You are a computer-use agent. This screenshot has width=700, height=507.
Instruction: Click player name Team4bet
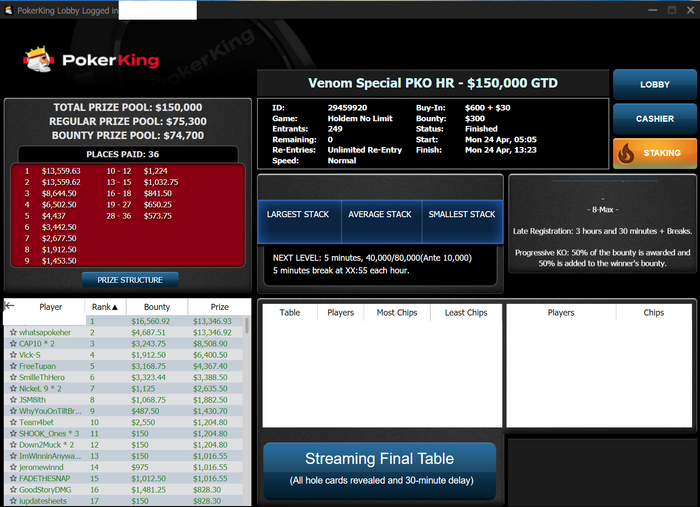click(x=36, y=422)
